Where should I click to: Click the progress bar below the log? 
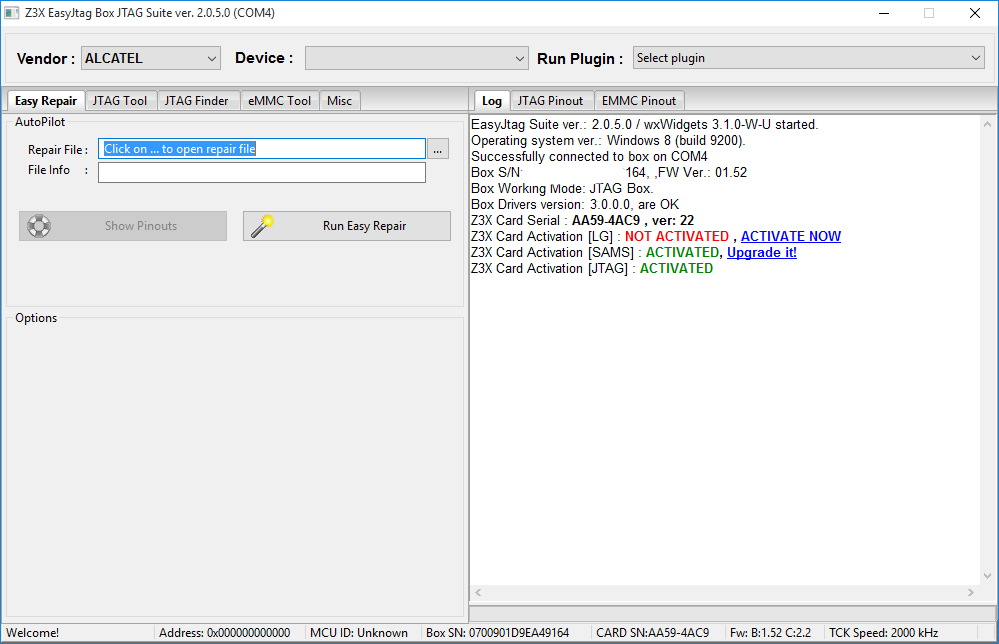(x=732, y=613)
